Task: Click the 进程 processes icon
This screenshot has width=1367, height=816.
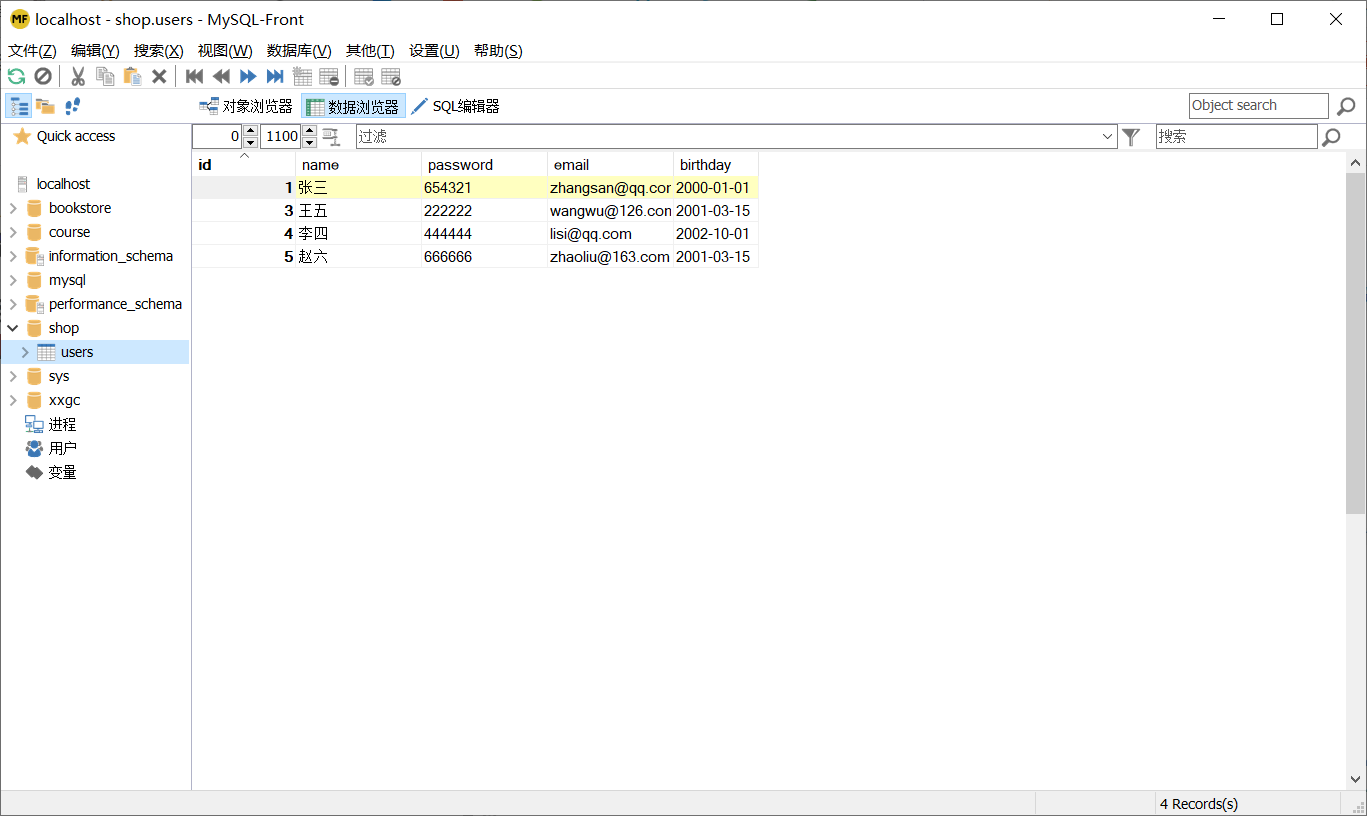Action: (35, 424)
